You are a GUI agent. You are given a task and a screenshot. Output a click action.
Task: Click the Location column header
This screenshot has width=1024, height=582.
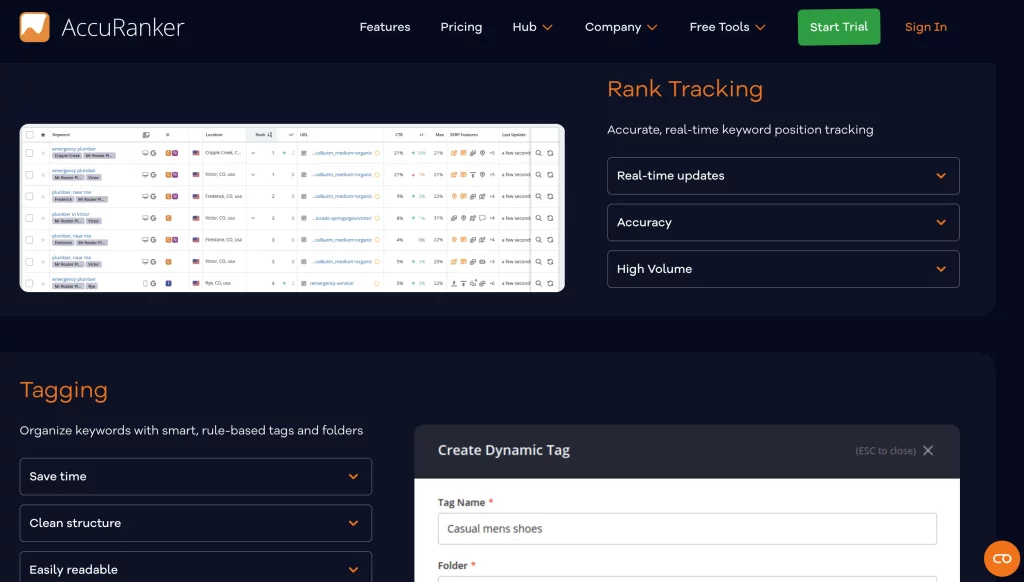(x=214, y=135)
